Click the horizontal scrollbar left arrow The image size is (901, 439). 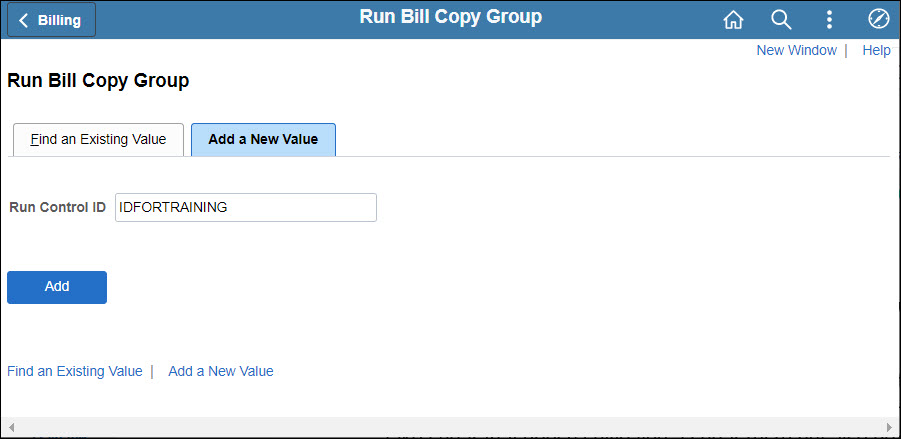click(x=11, y=427)
